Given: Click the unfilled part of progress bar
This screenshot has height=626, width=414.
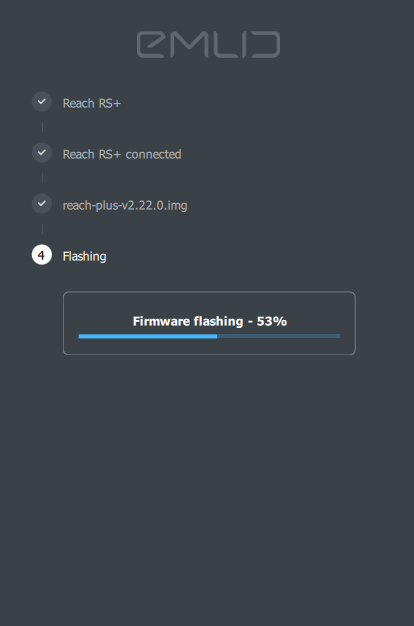Looking at the screenshot, I should (279, 337).
